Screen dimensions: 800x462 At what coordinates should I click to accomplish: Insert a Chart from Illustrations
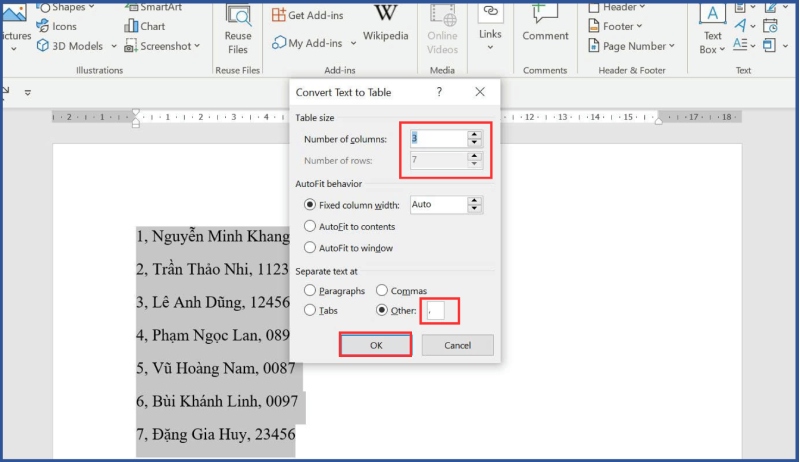[x=145, y=26]
